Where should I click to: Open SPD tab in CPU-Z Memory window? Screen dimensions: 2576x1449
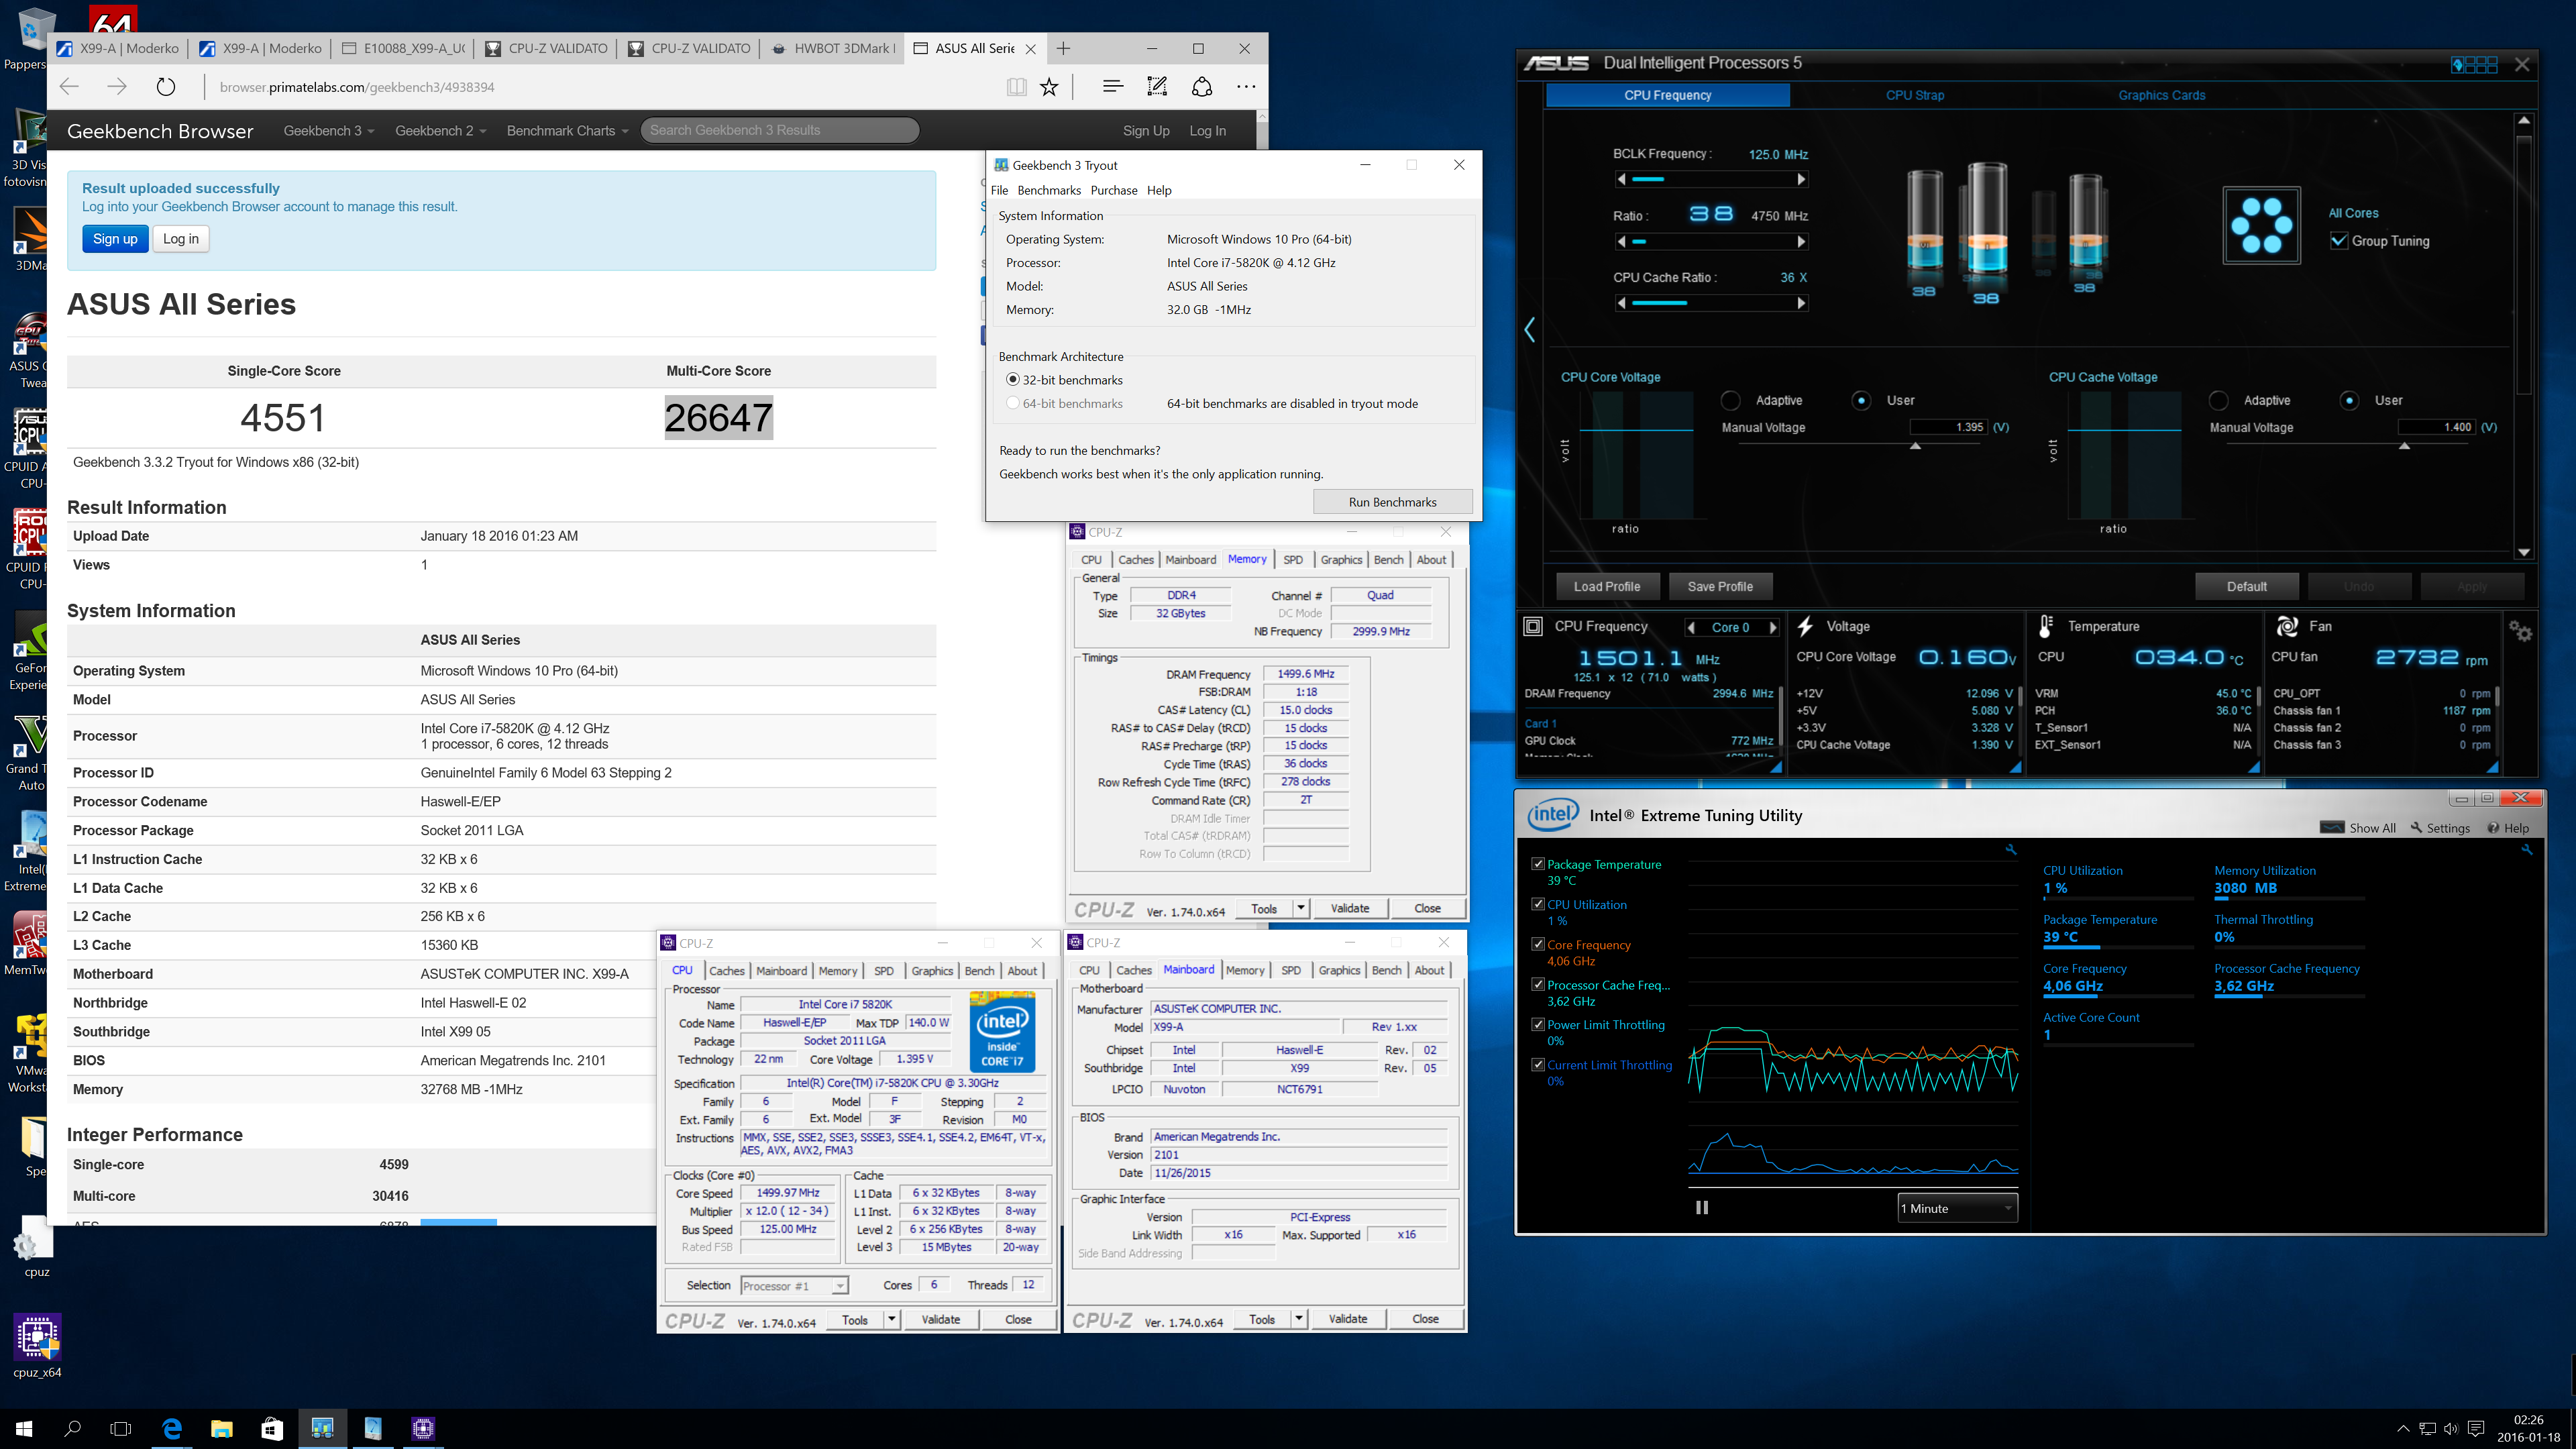click(1293, 560)
